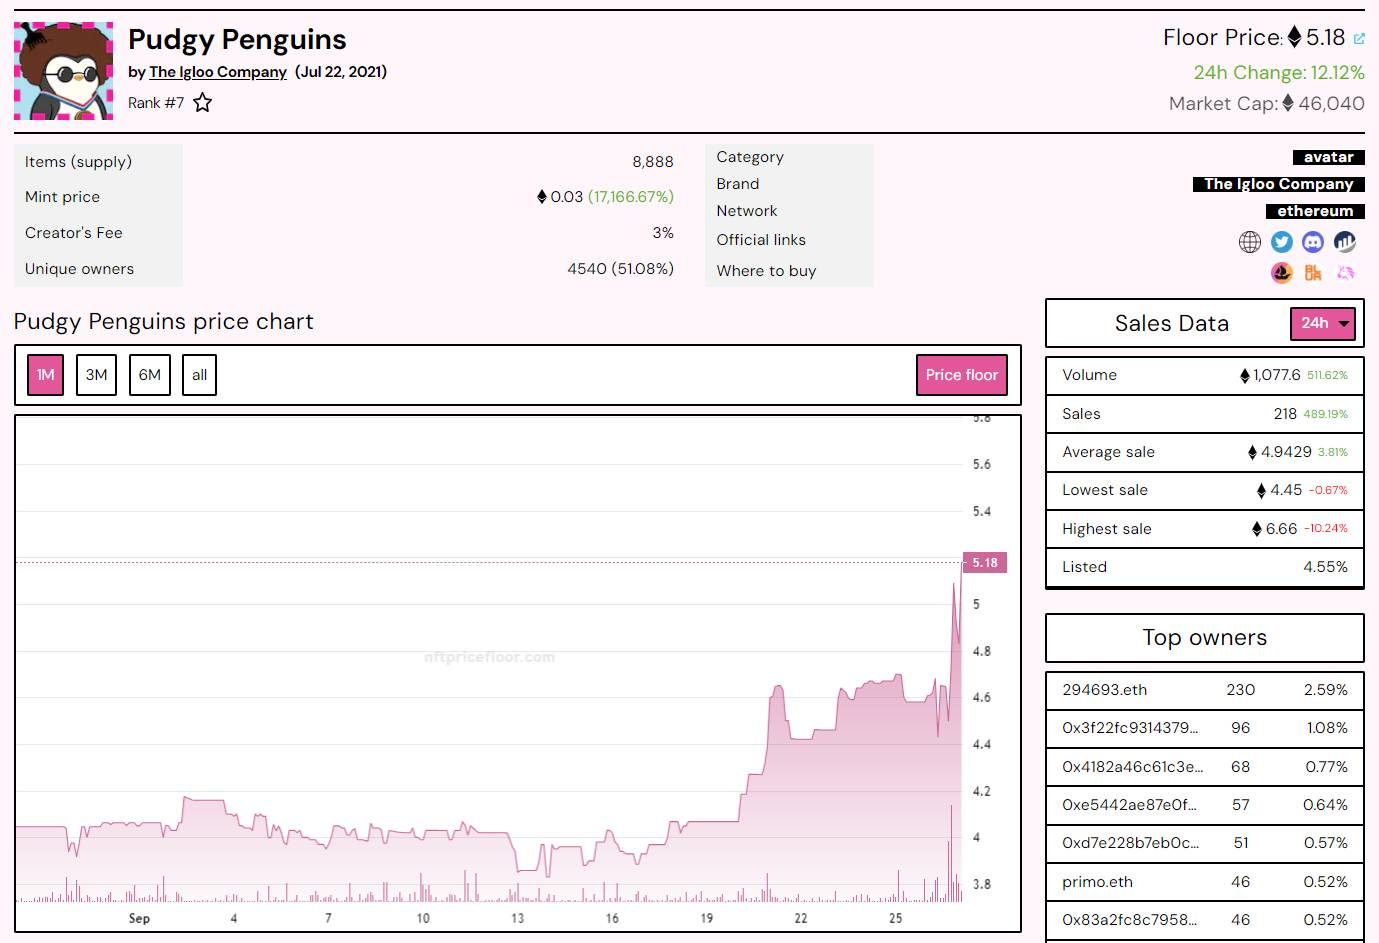Open the Etherscan bar-chart icon
Viewport: 1379px width, 943px height.
1345,242
